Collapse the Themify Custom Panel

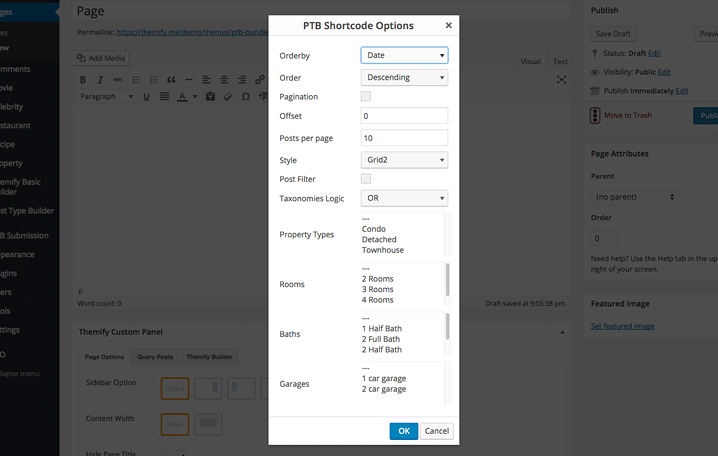tap(562, 332)
